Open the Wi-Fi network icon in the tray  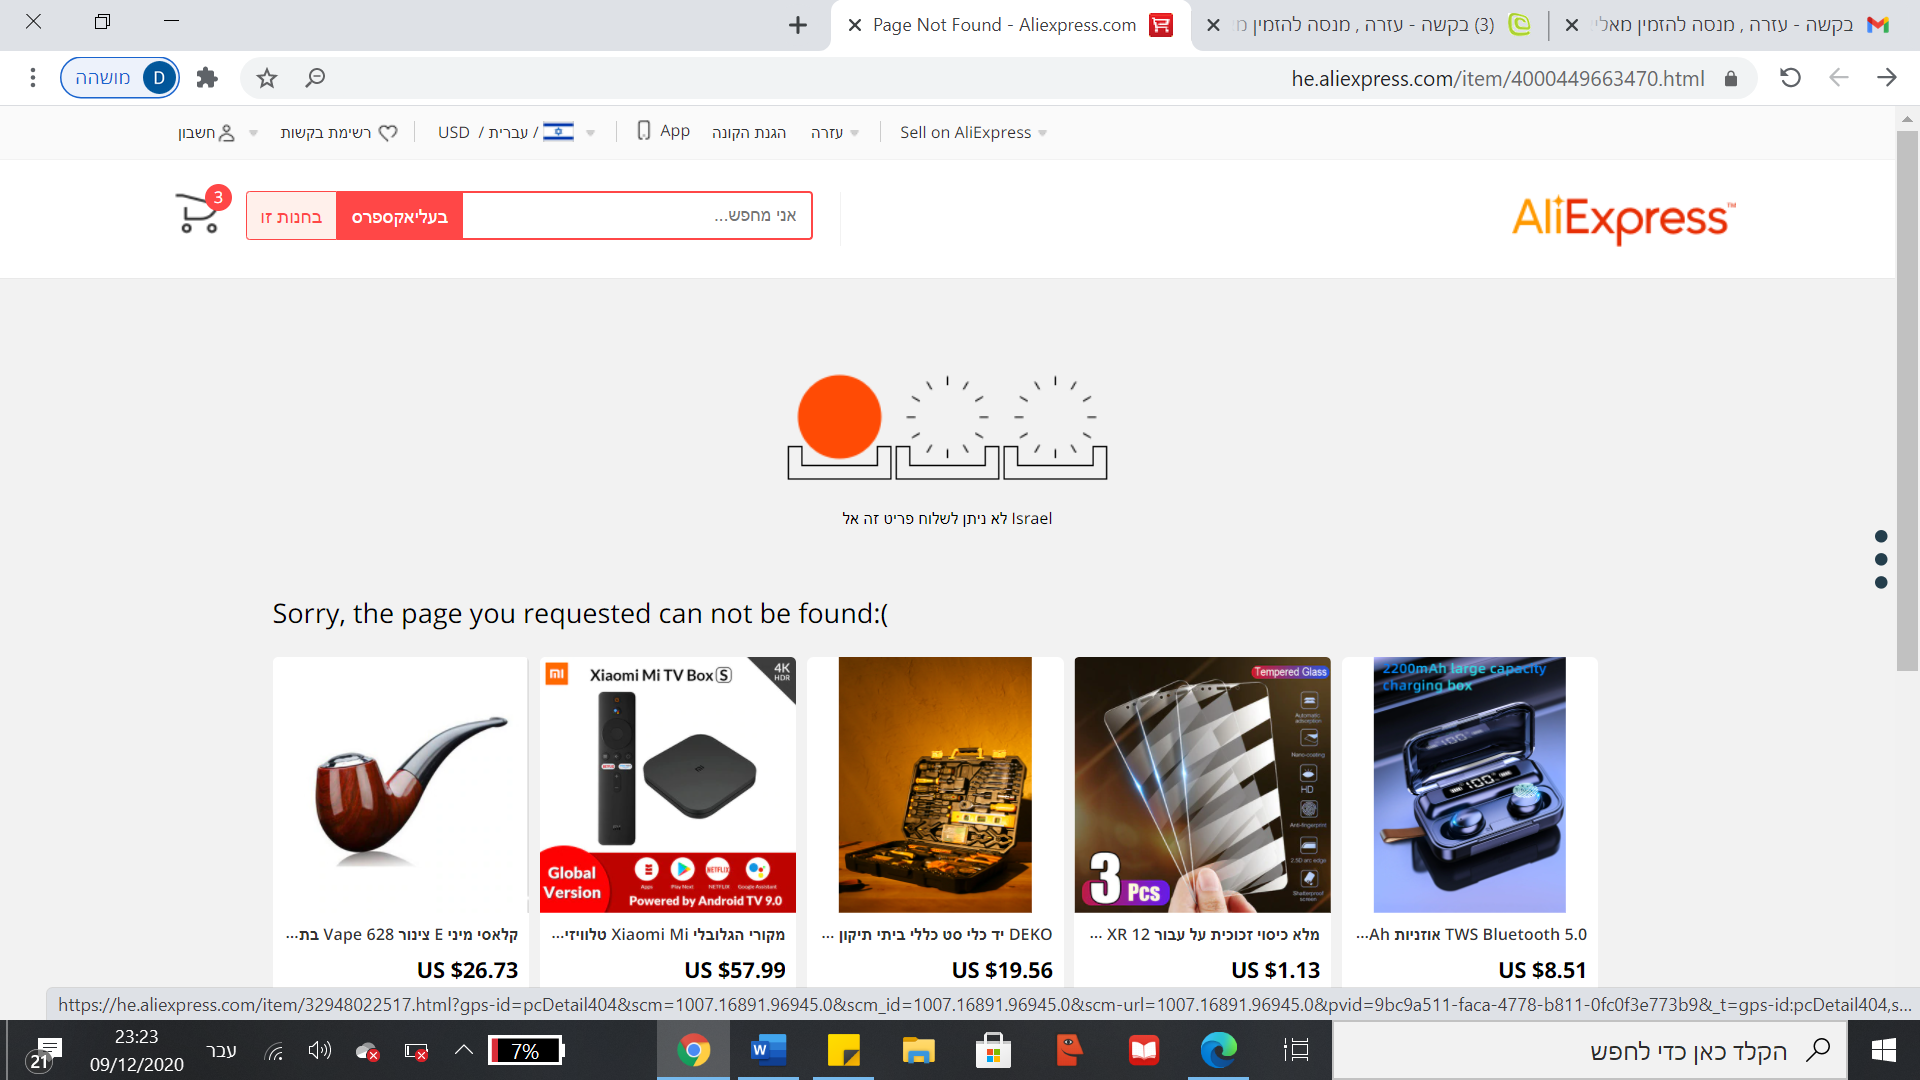click(x=274, y=1051)
